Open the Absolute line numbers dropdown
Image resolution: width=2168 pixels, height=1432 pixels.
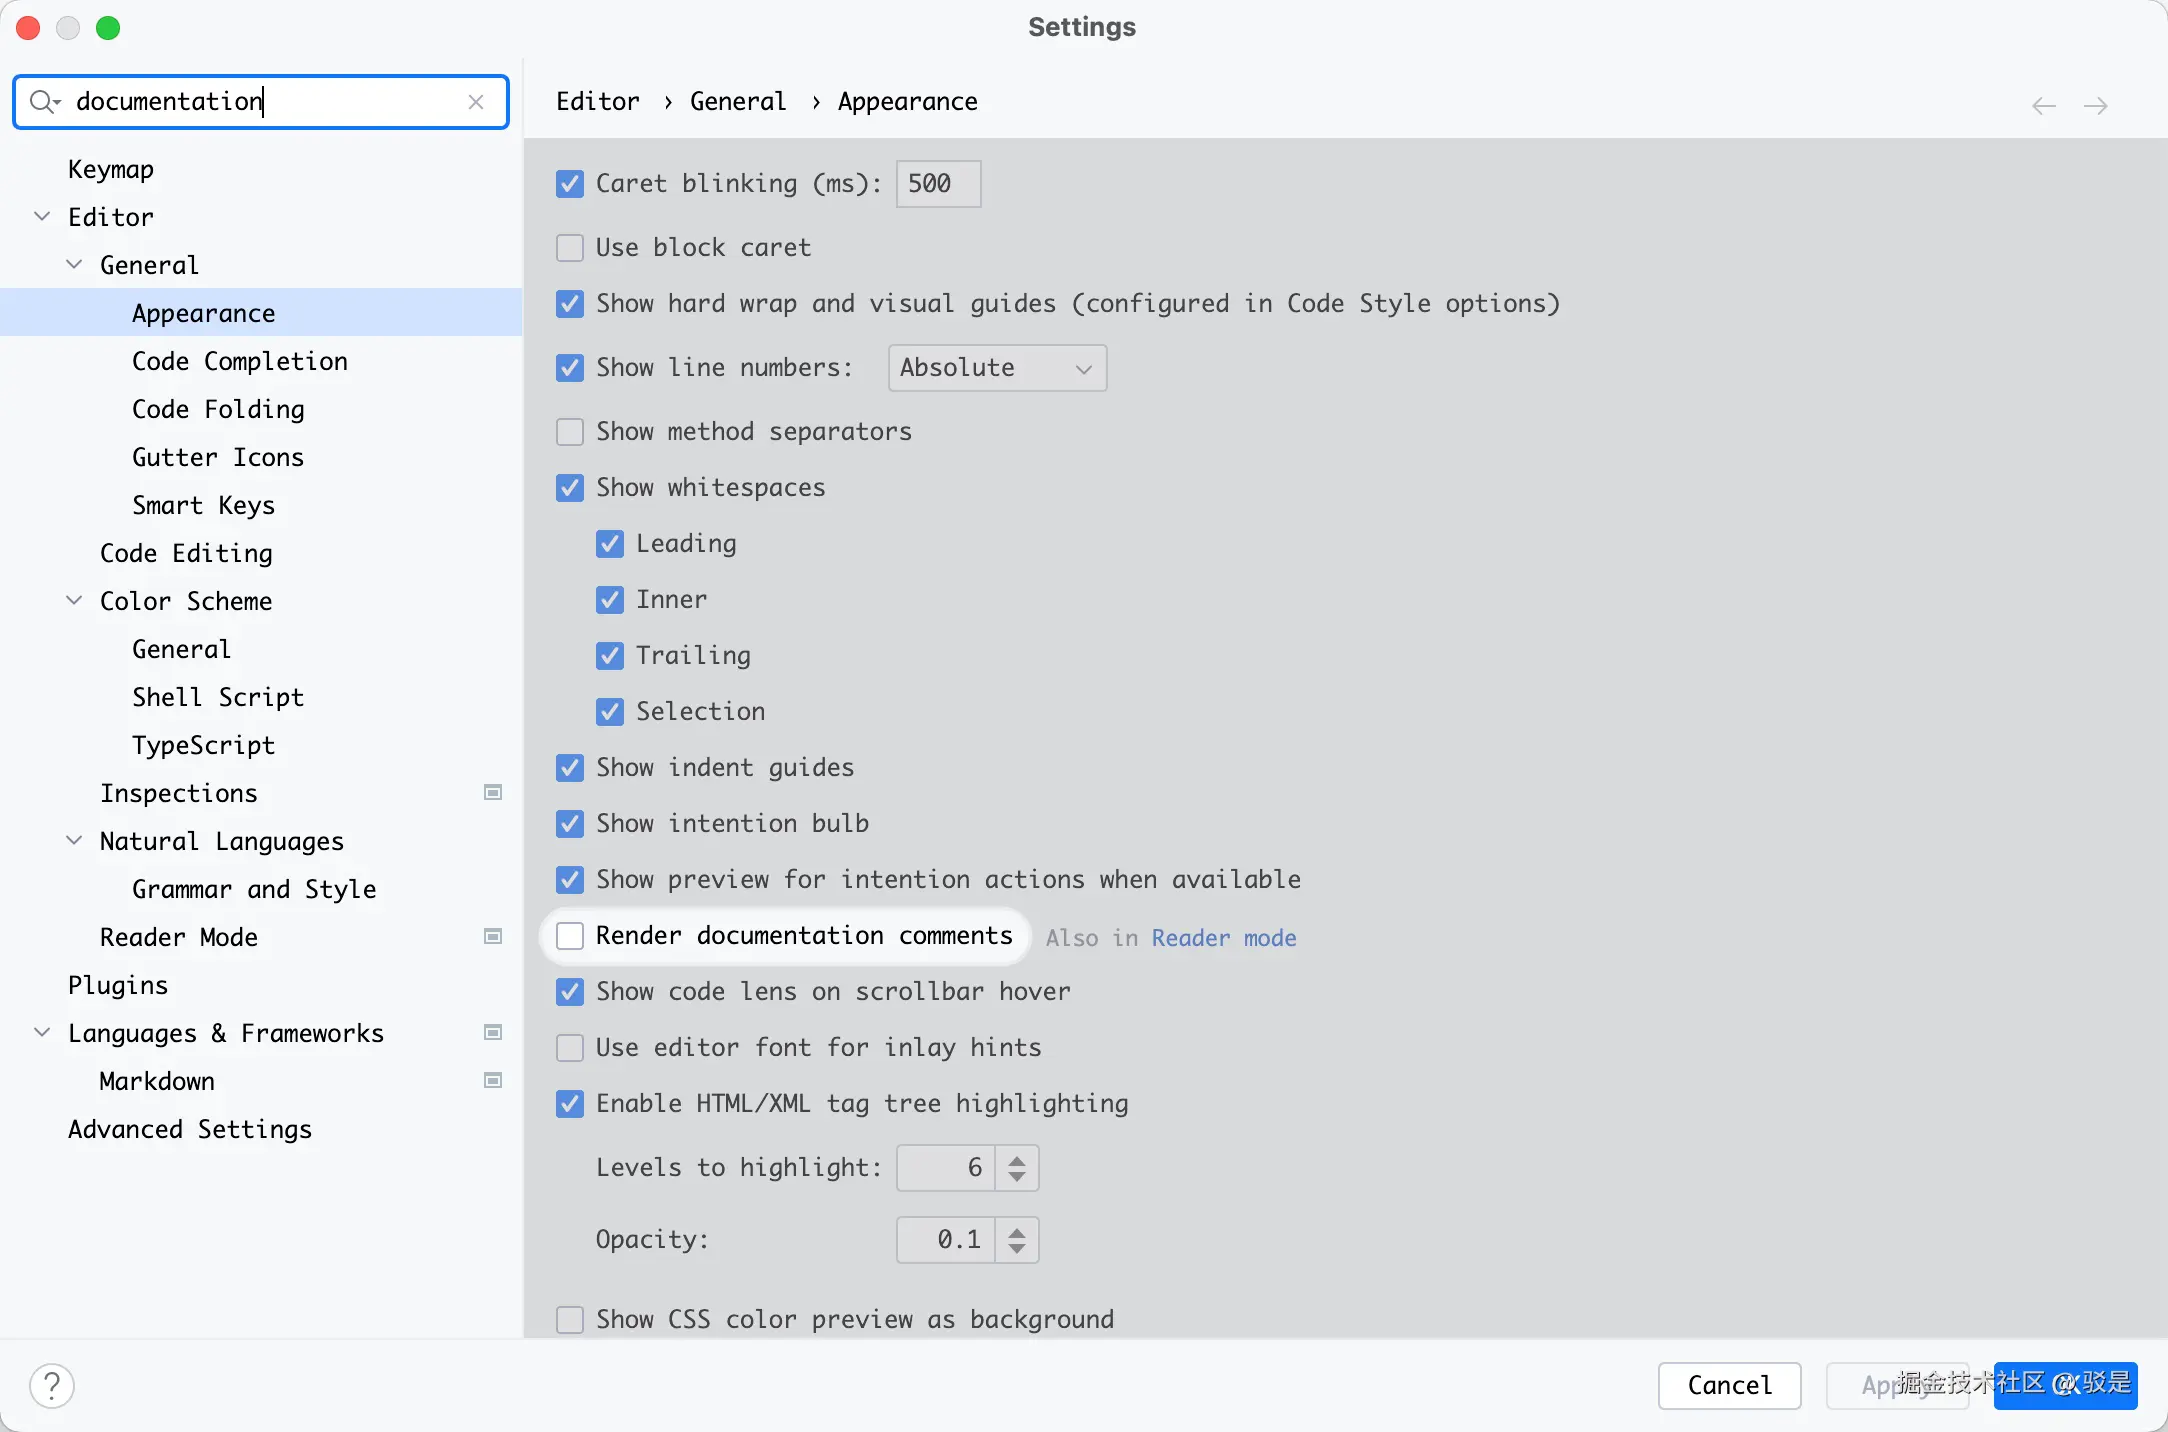click(997, 368)
